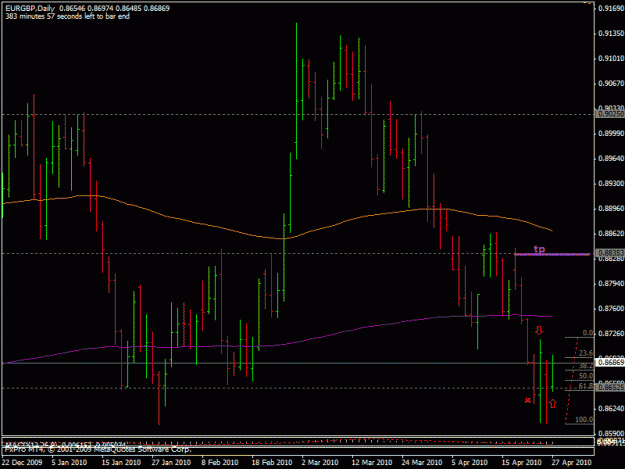Click the 0.90670 price scale value
Image resolution: width=625 pixels, height=469 pixels.
[611, 83]
